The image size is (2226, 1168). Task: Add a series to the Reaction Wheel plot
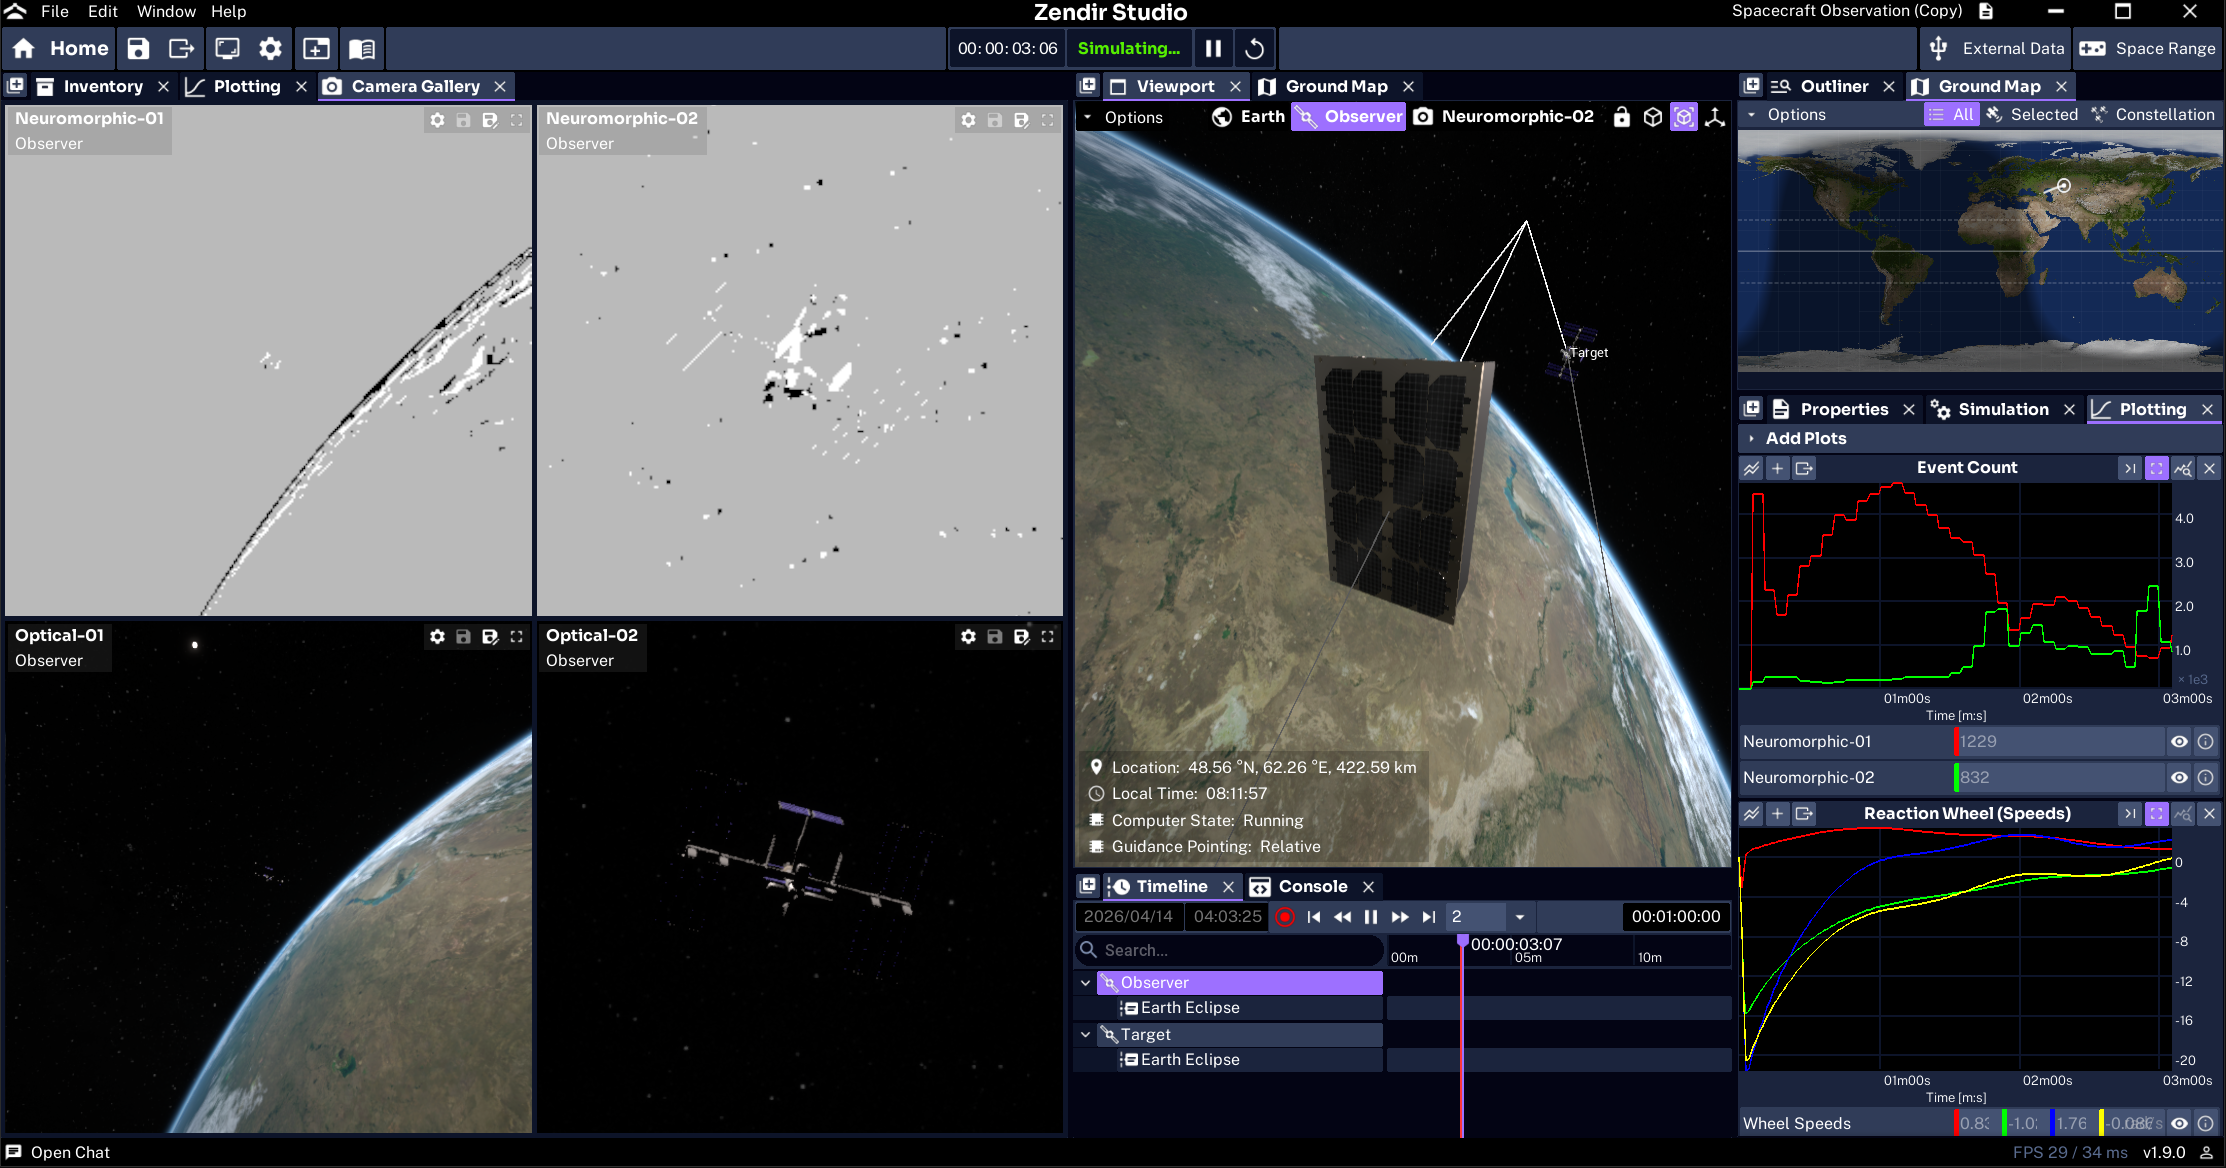(1777, 814)
